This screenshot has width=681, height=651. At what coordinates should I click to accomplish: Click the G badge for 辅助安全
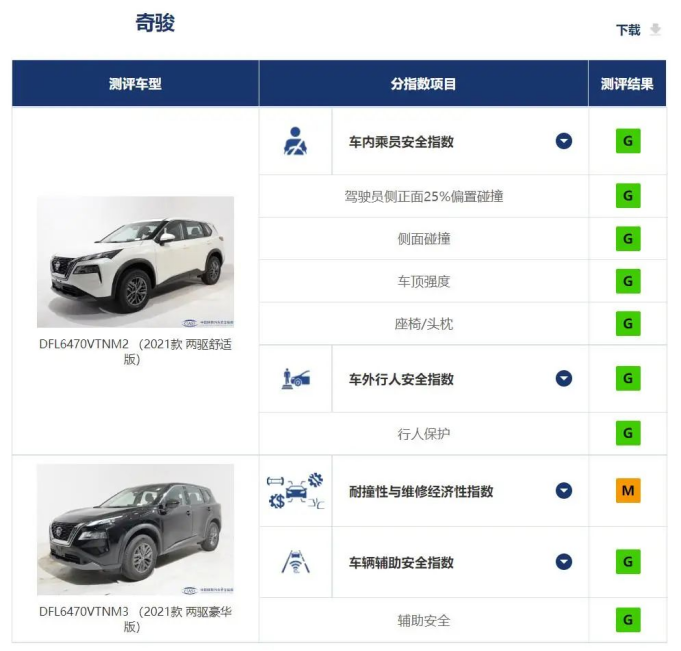point(628,620)
